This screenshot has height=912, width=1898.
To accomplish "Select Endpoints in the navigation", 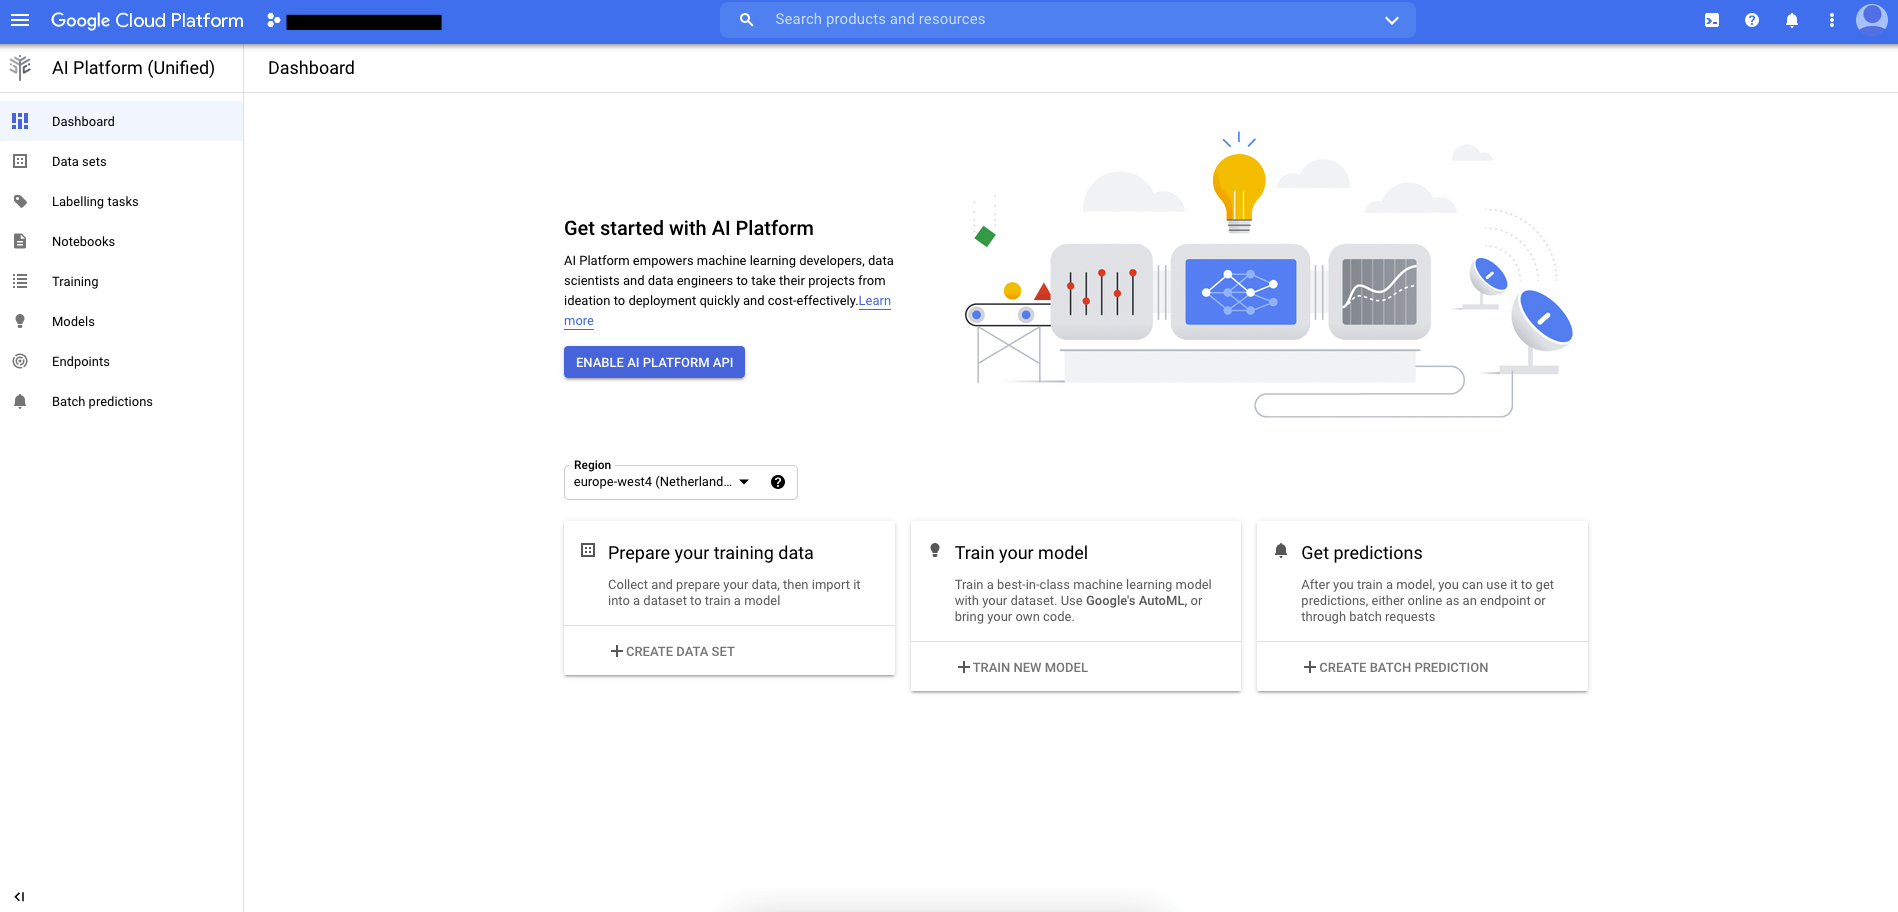I will click(x=81, y=361).
